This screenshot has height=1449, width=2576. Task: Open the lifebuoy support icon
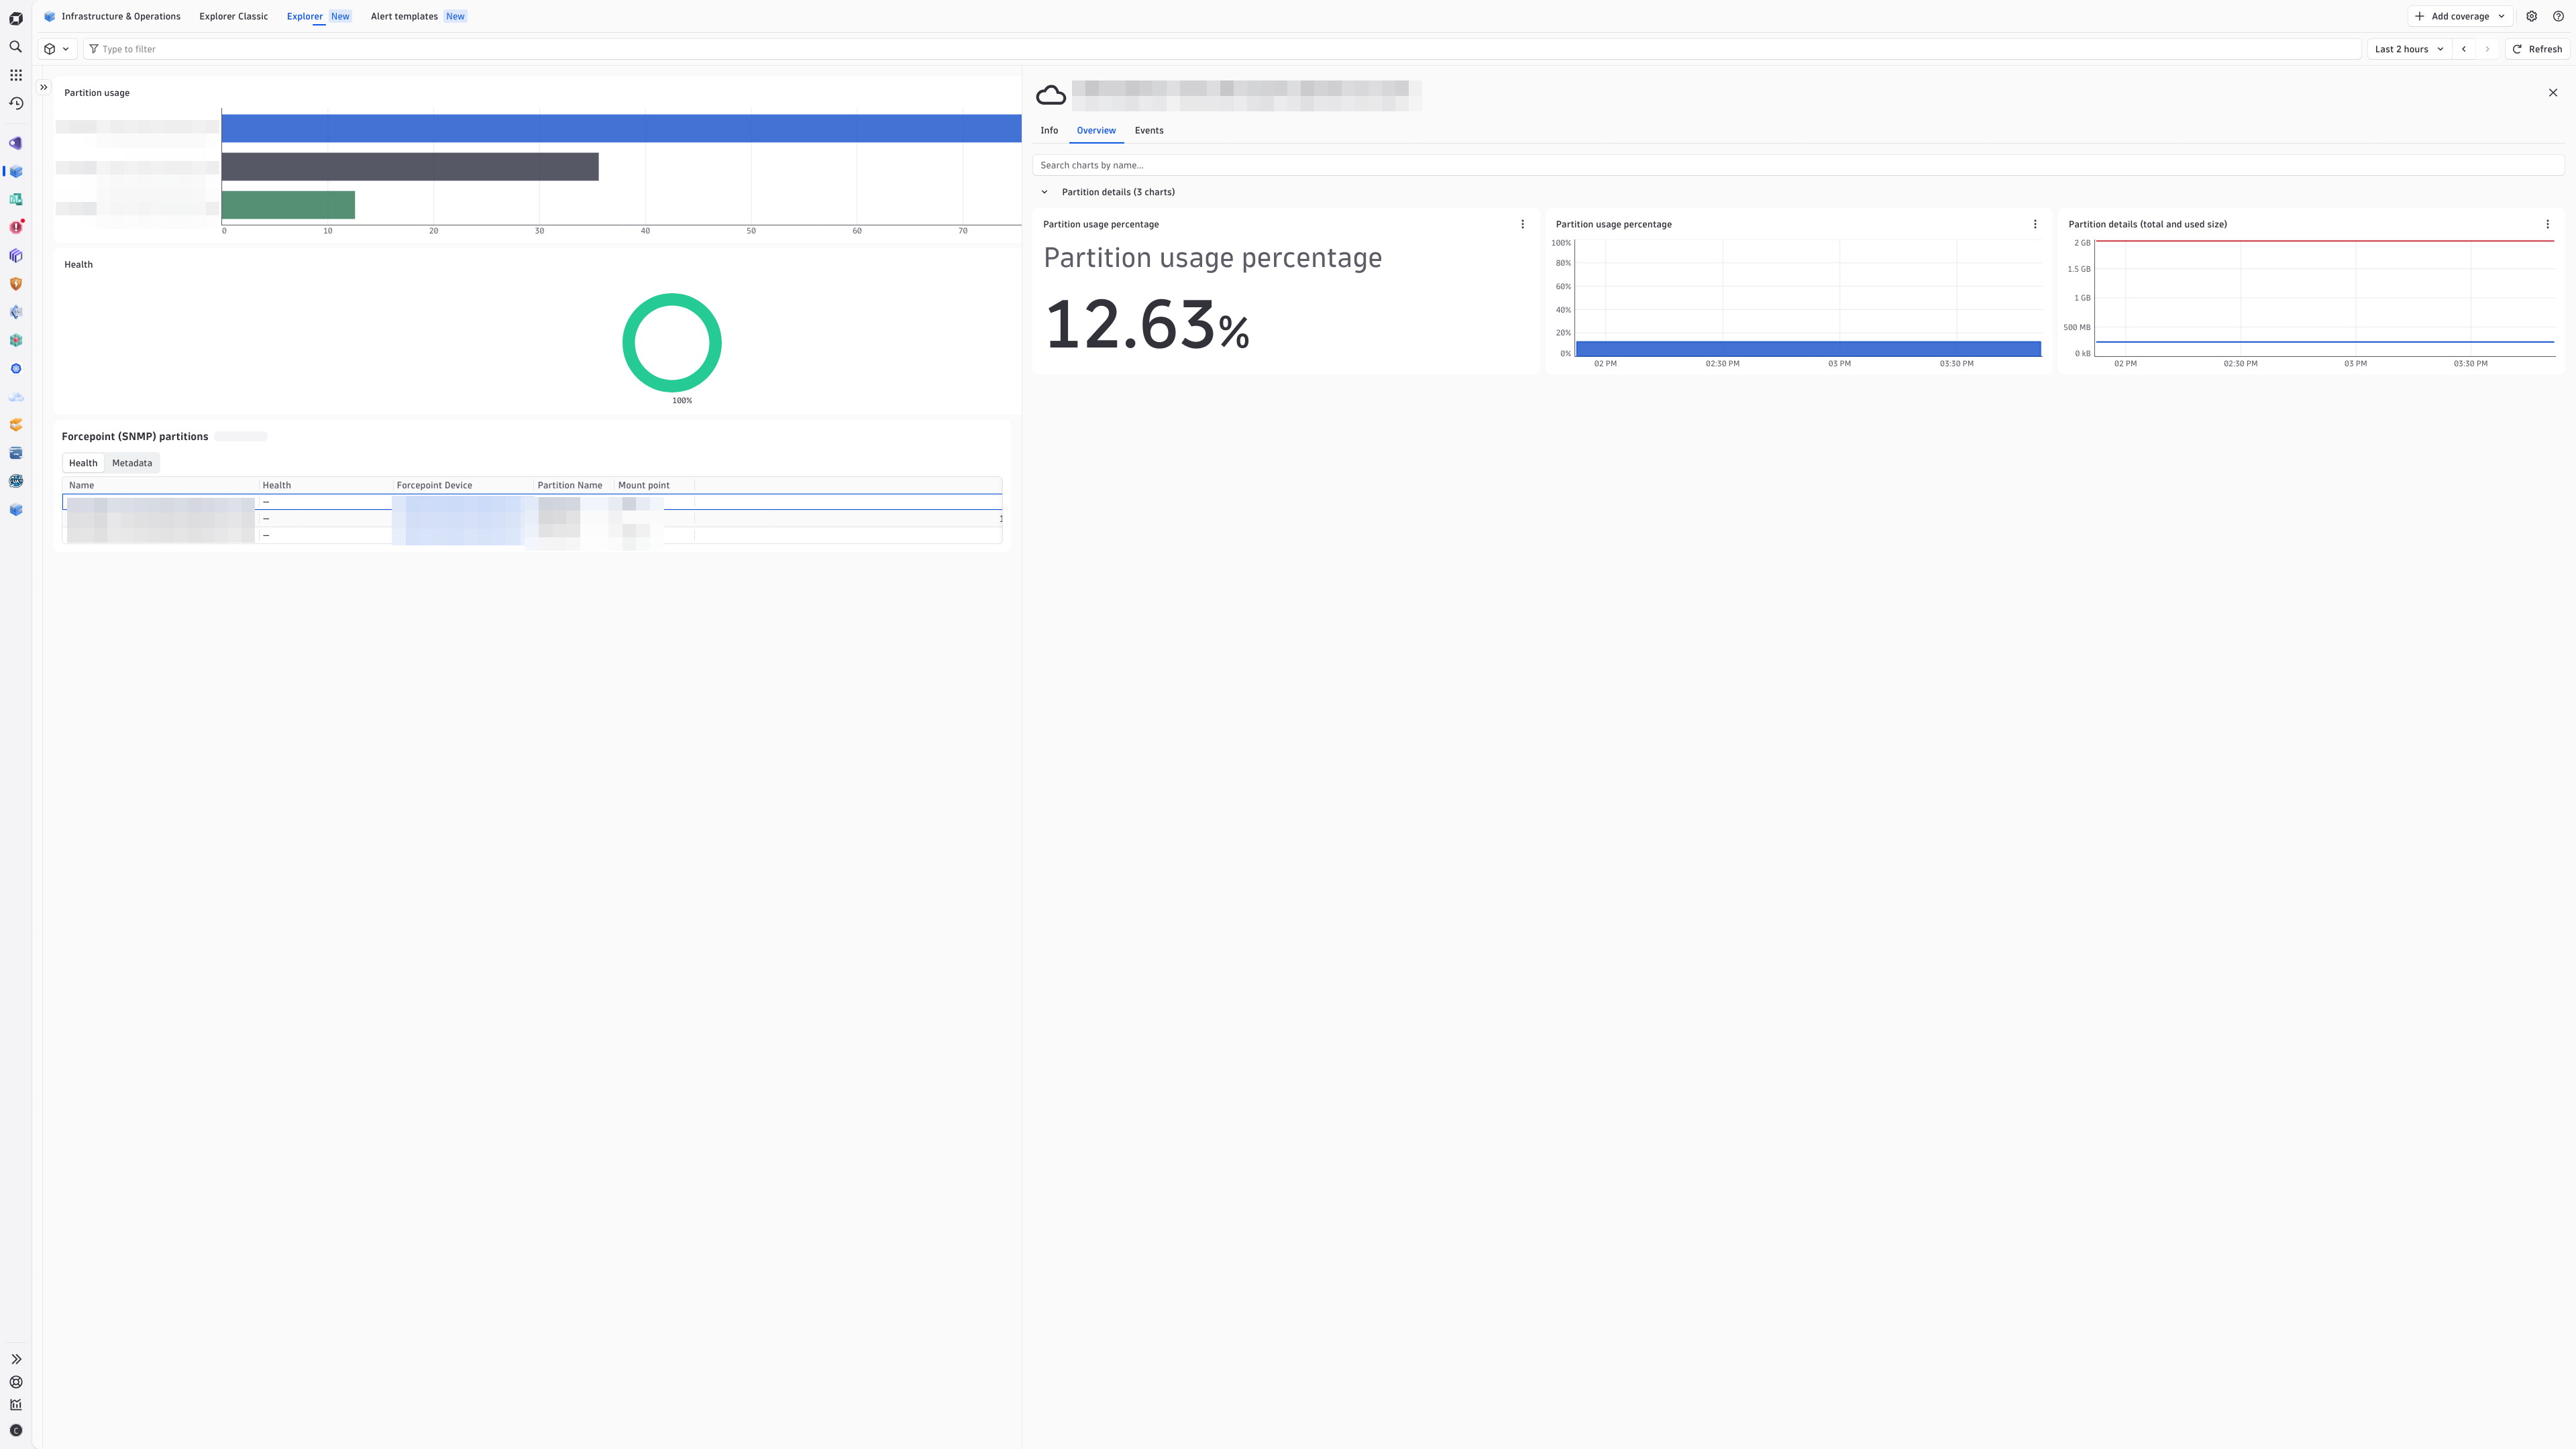16,1382
